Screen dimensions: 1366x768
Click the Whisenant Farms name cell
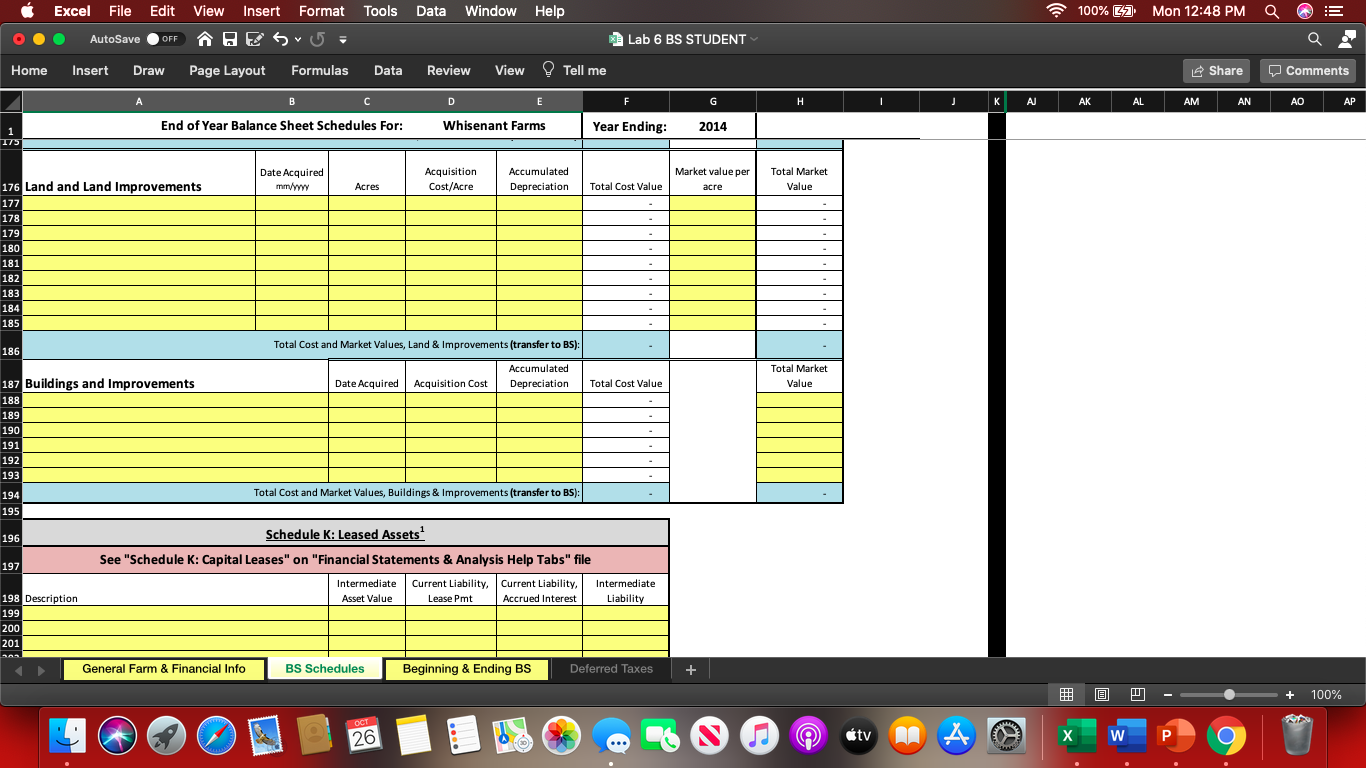[x=494, y=126]
